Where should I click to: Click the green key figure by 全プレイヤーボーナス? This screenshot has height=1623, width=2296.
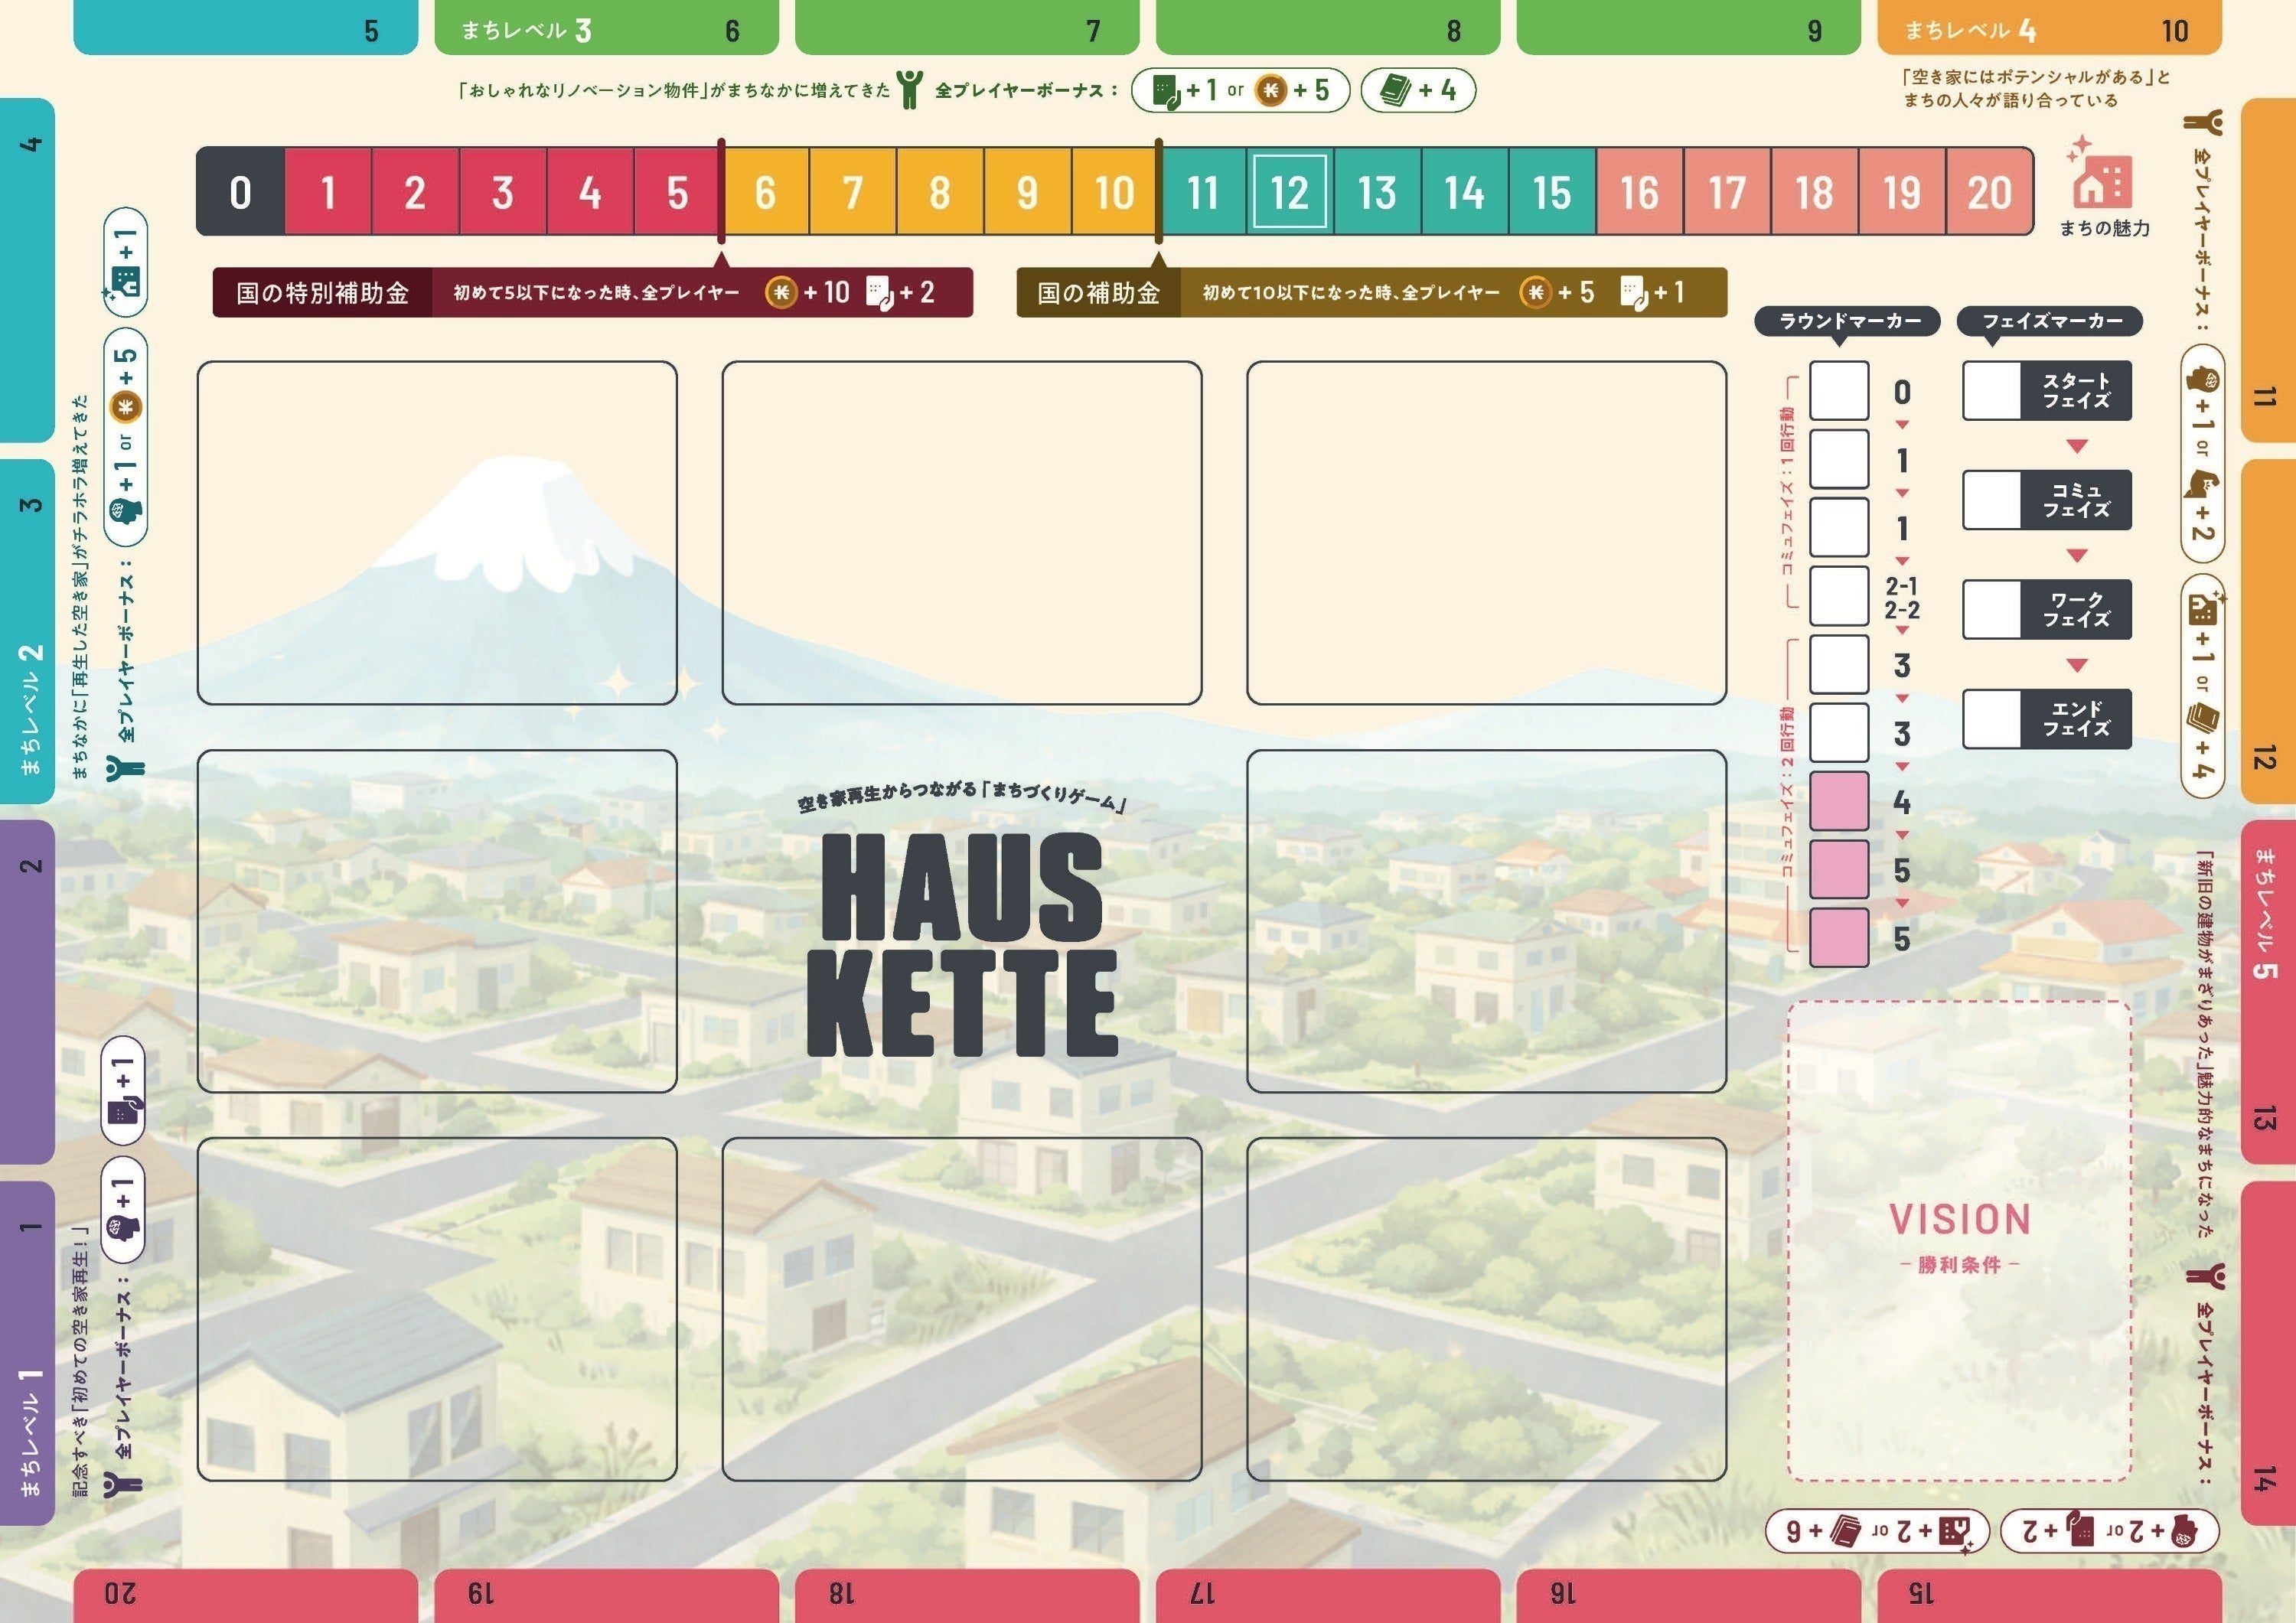click(909, 90)
